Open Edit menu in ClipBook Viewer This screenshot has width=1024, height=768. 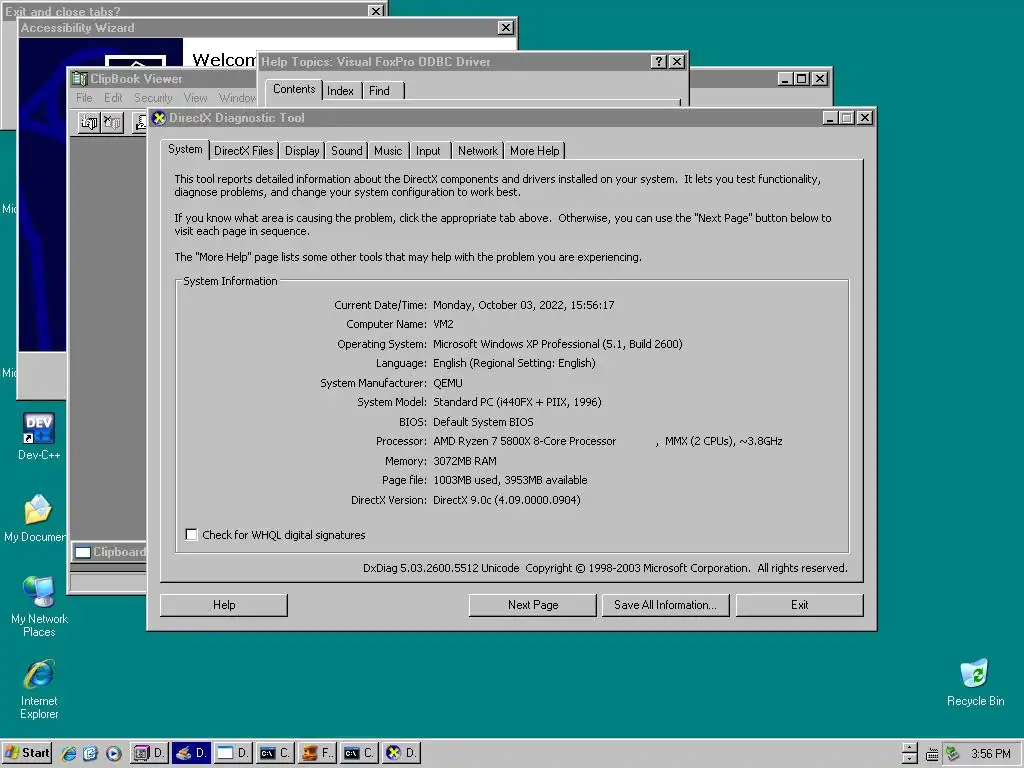coord(113,98)
